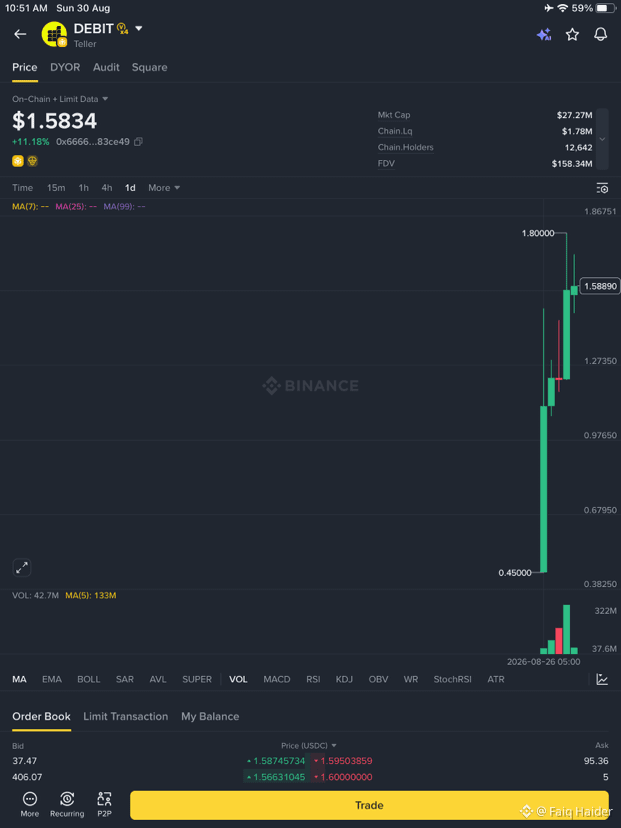
Task: Toggle SAR indicator
Action: pyautogui.click(x=125, y=680)
